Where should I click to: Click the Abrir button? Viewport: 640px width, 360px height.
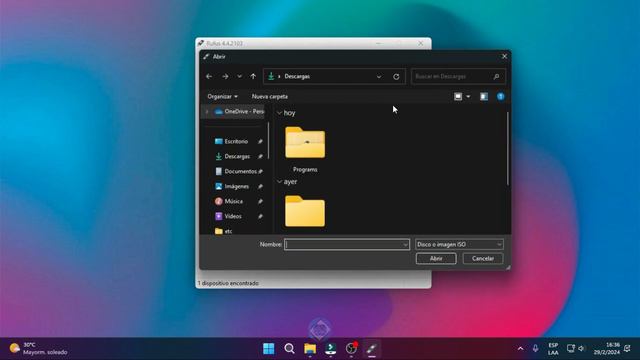pos(436,258)
